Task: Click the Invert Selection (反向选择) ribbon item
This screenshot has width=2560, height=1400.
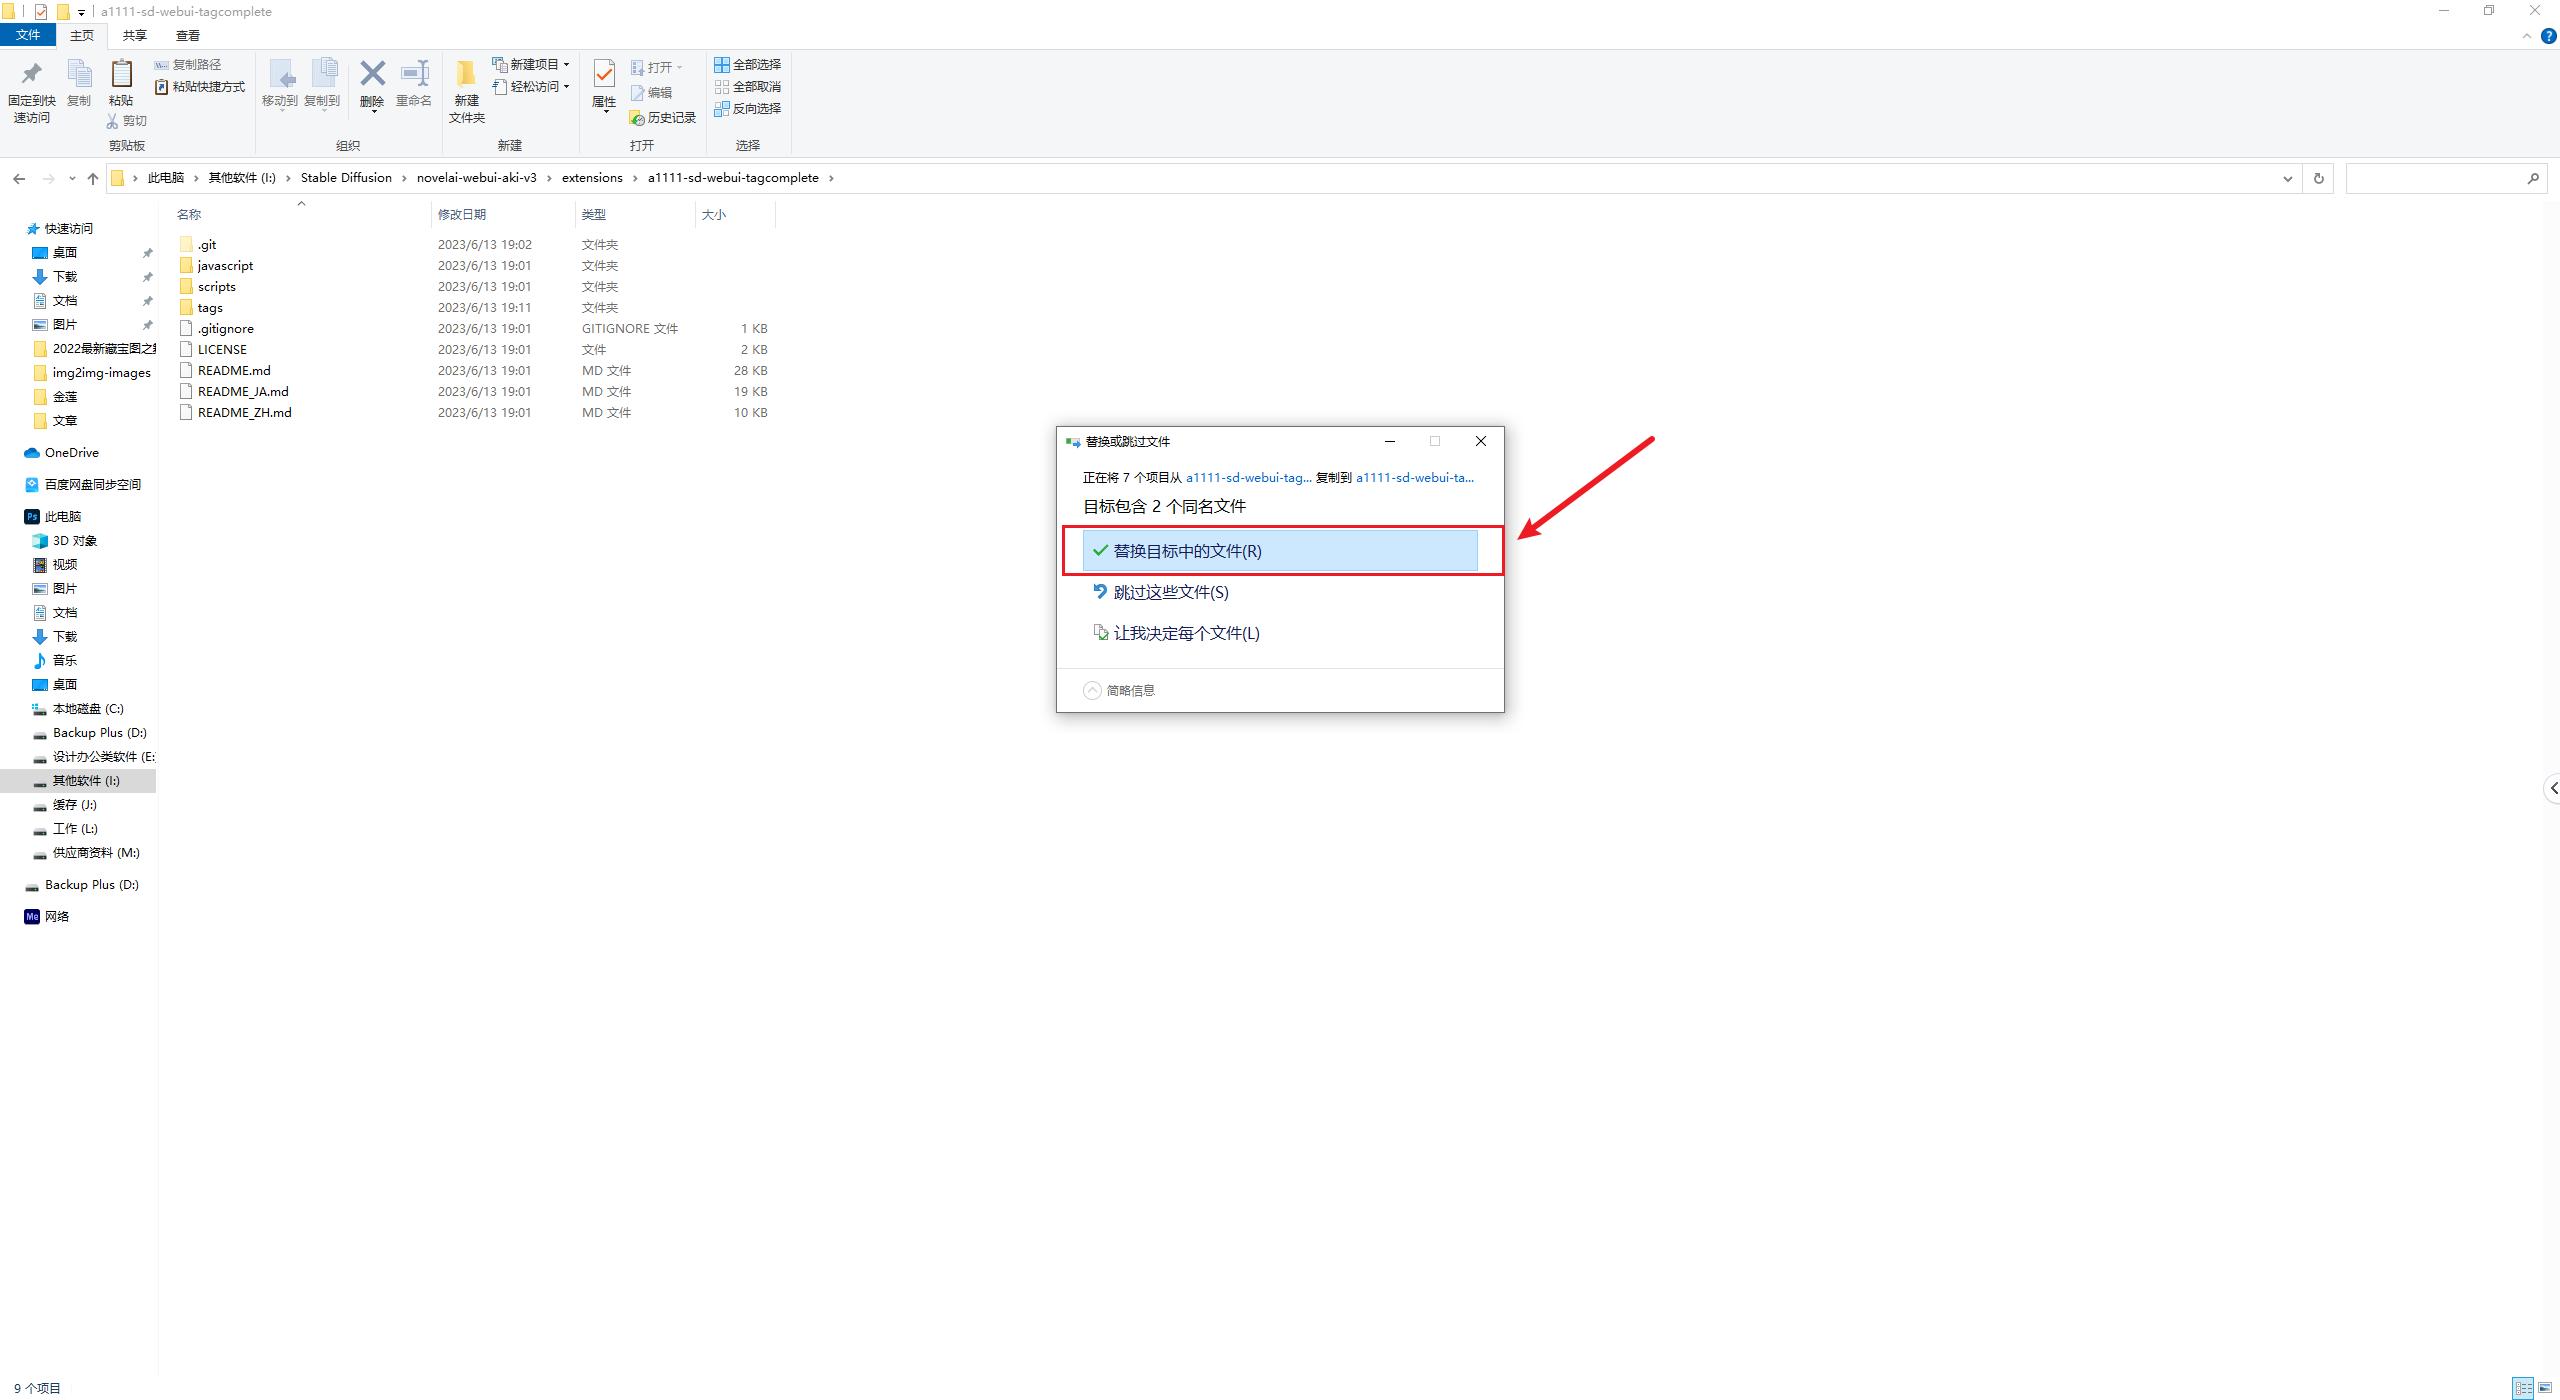Action: pos(747,109)
